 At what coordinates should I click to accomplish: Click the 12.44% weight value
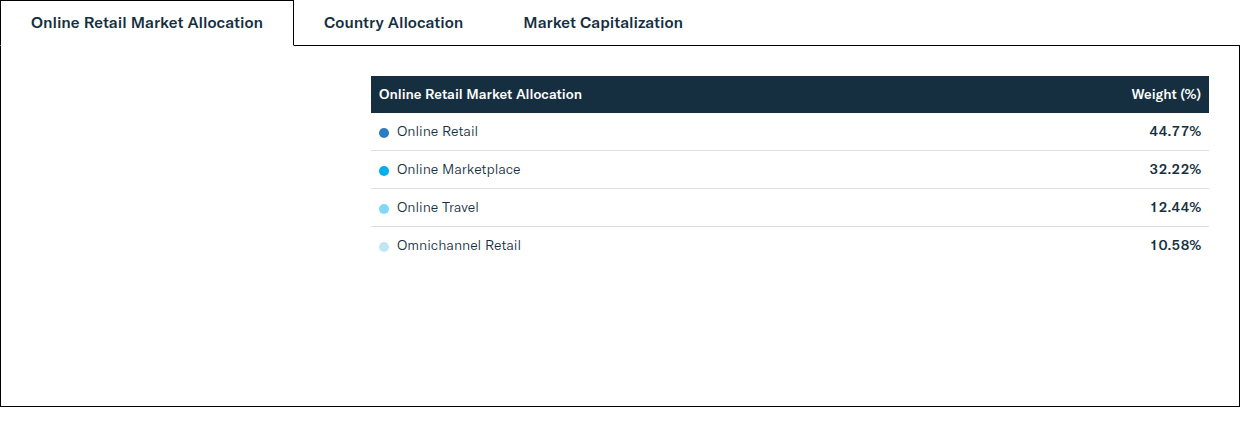[1175, 207]
